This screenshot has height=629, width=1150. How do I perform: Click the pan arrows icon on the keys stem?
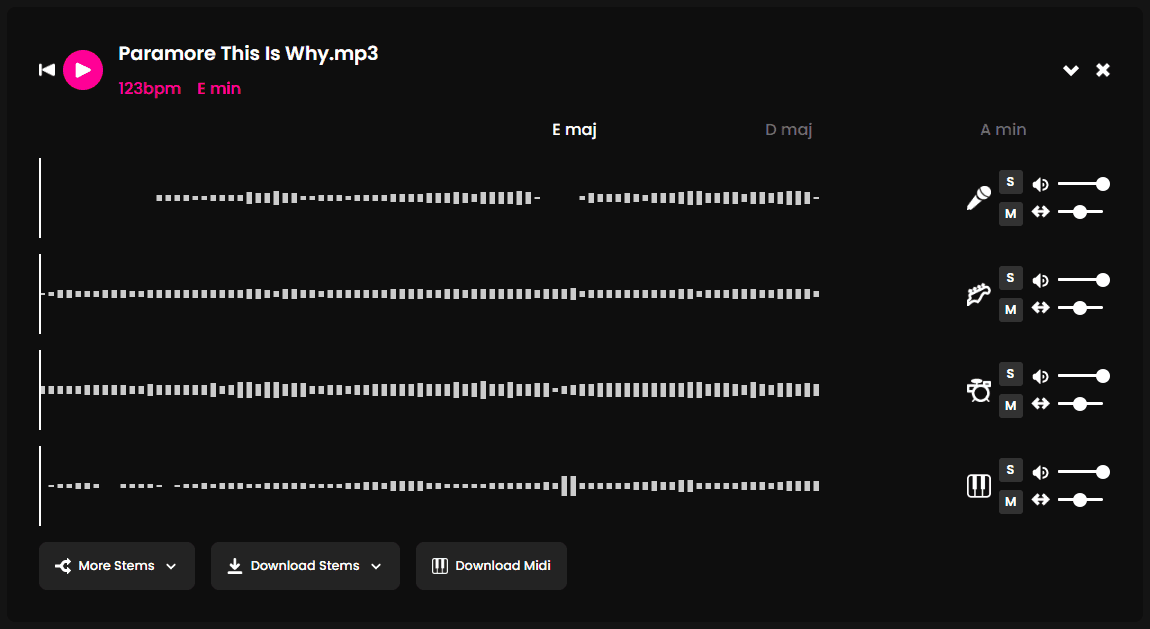coord(1040,501)
